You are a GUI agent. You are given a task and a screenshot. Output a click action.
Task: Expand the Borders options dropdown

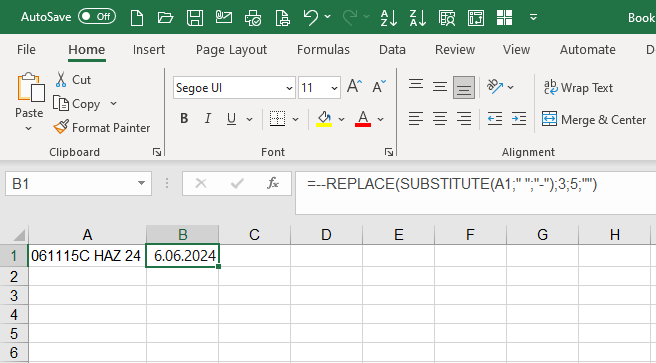pos(296,119)
